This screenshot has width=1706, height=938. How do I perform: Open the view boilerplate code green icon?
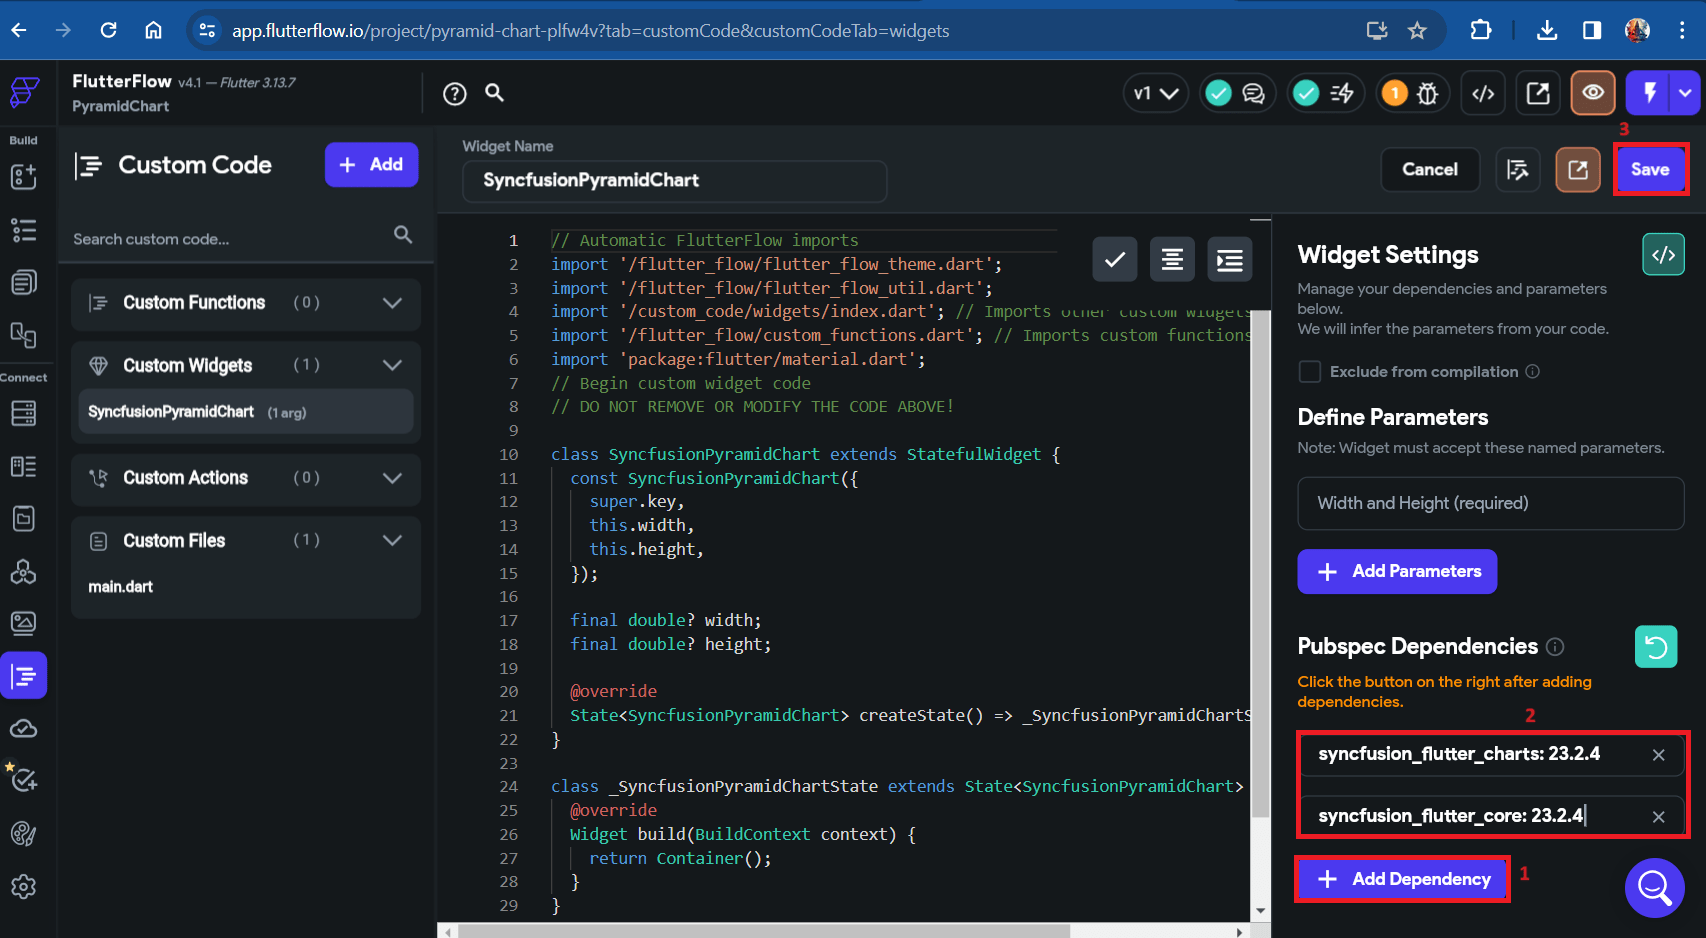click(1664, 255)
